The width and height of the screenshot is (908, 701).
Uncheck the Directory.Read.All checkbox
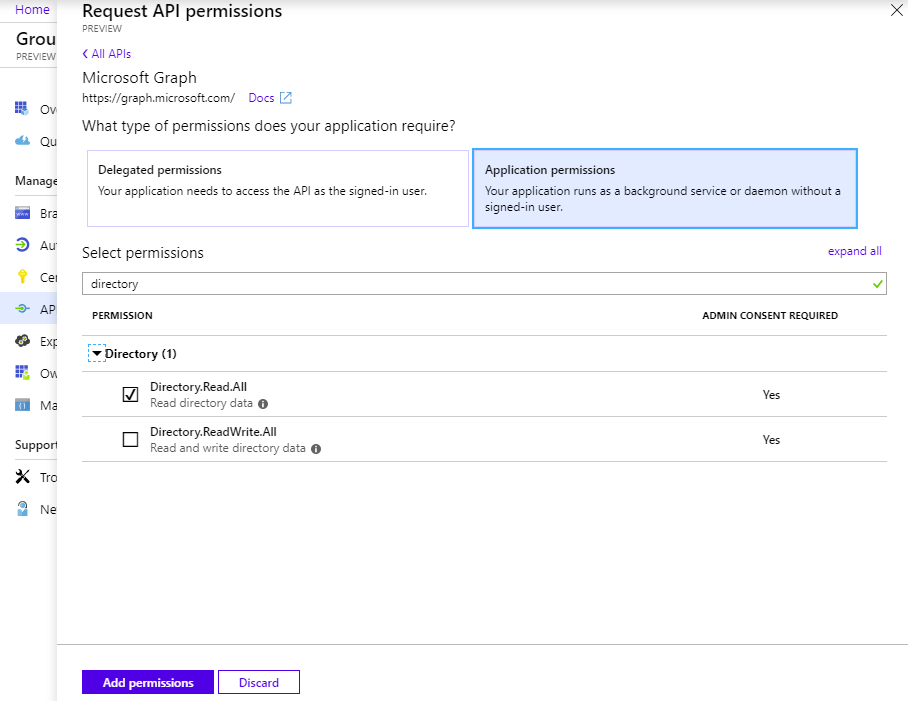130,394
